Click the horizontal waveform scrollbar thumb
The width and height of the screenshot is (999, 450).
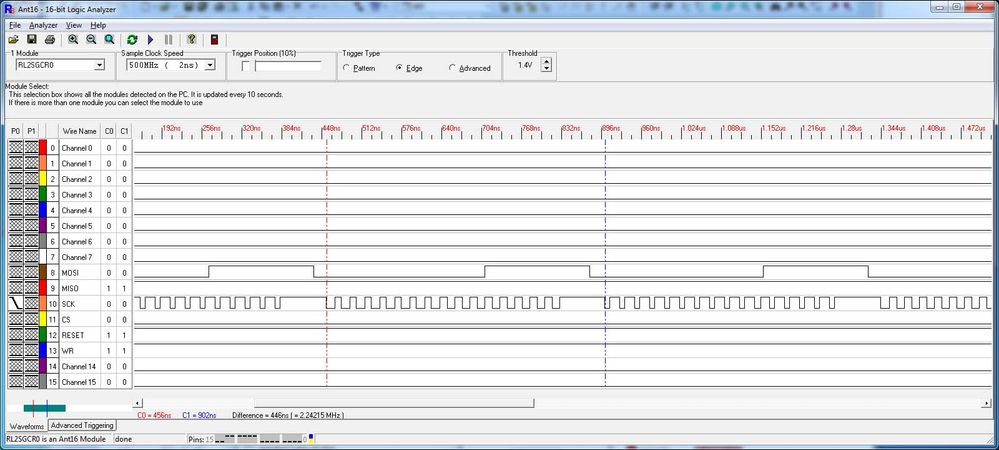click(x=394, y=403)
